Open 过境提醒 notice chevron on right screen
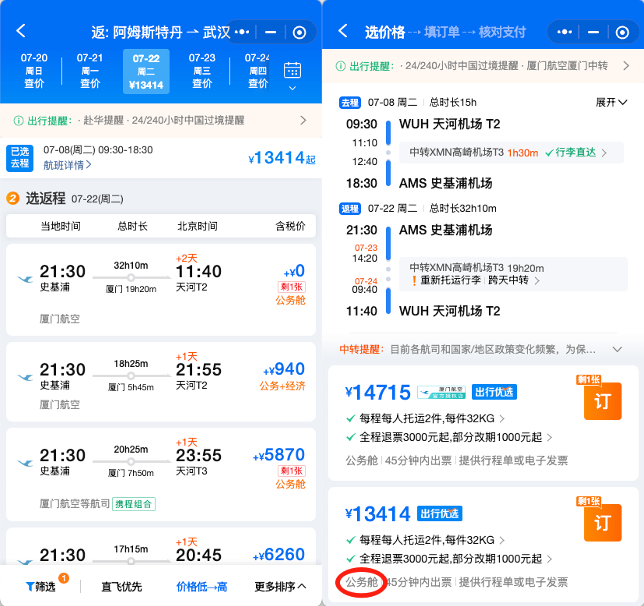644x606 pixels. coord(626,66)
